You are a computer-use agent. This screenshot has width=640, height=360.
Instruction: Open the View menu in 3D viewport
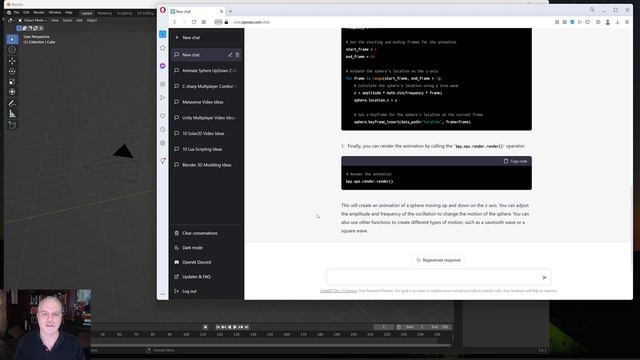click(x=55, y=20)
